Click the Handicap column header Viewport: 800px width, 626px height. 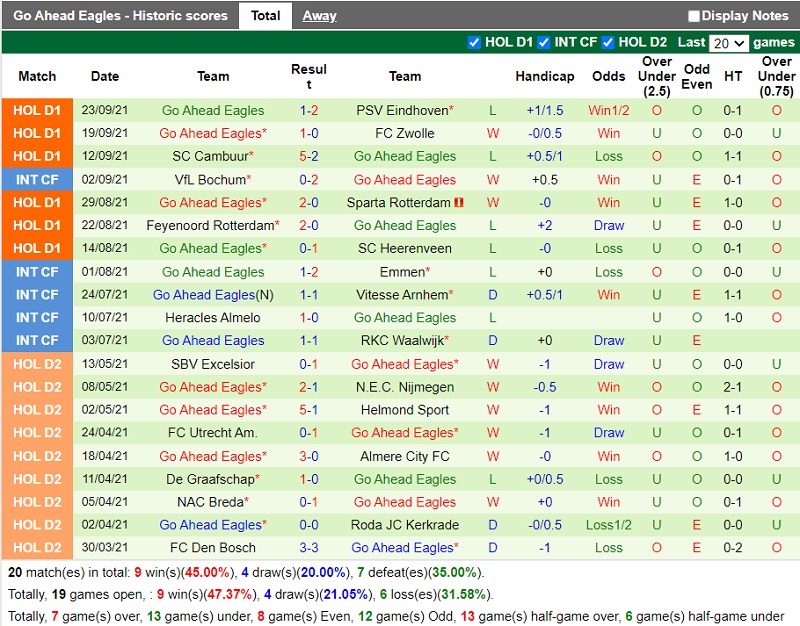click(545, 76)
